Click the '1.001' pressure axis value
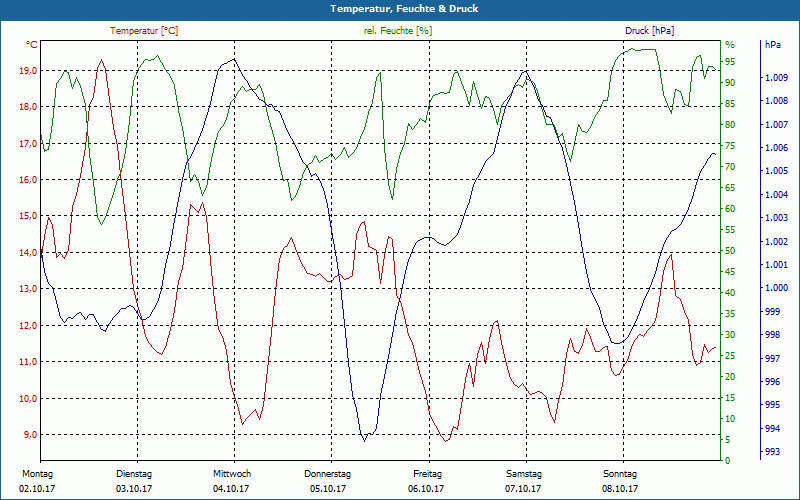800x500 pixels. tap(776, 265)
